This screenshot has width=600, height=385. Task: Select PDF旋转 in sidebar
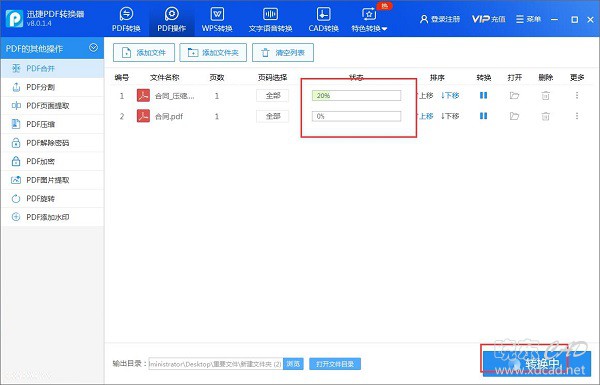pyautogui.click(x=52, y=199)
